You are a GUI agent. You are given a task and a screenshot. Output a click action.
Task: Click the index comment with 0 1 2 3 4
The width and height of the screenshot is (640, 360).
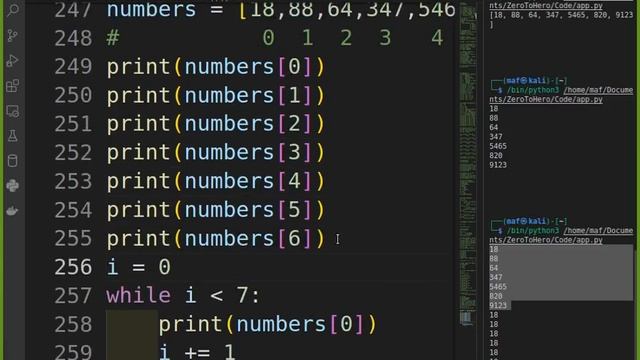coord(275,38)
